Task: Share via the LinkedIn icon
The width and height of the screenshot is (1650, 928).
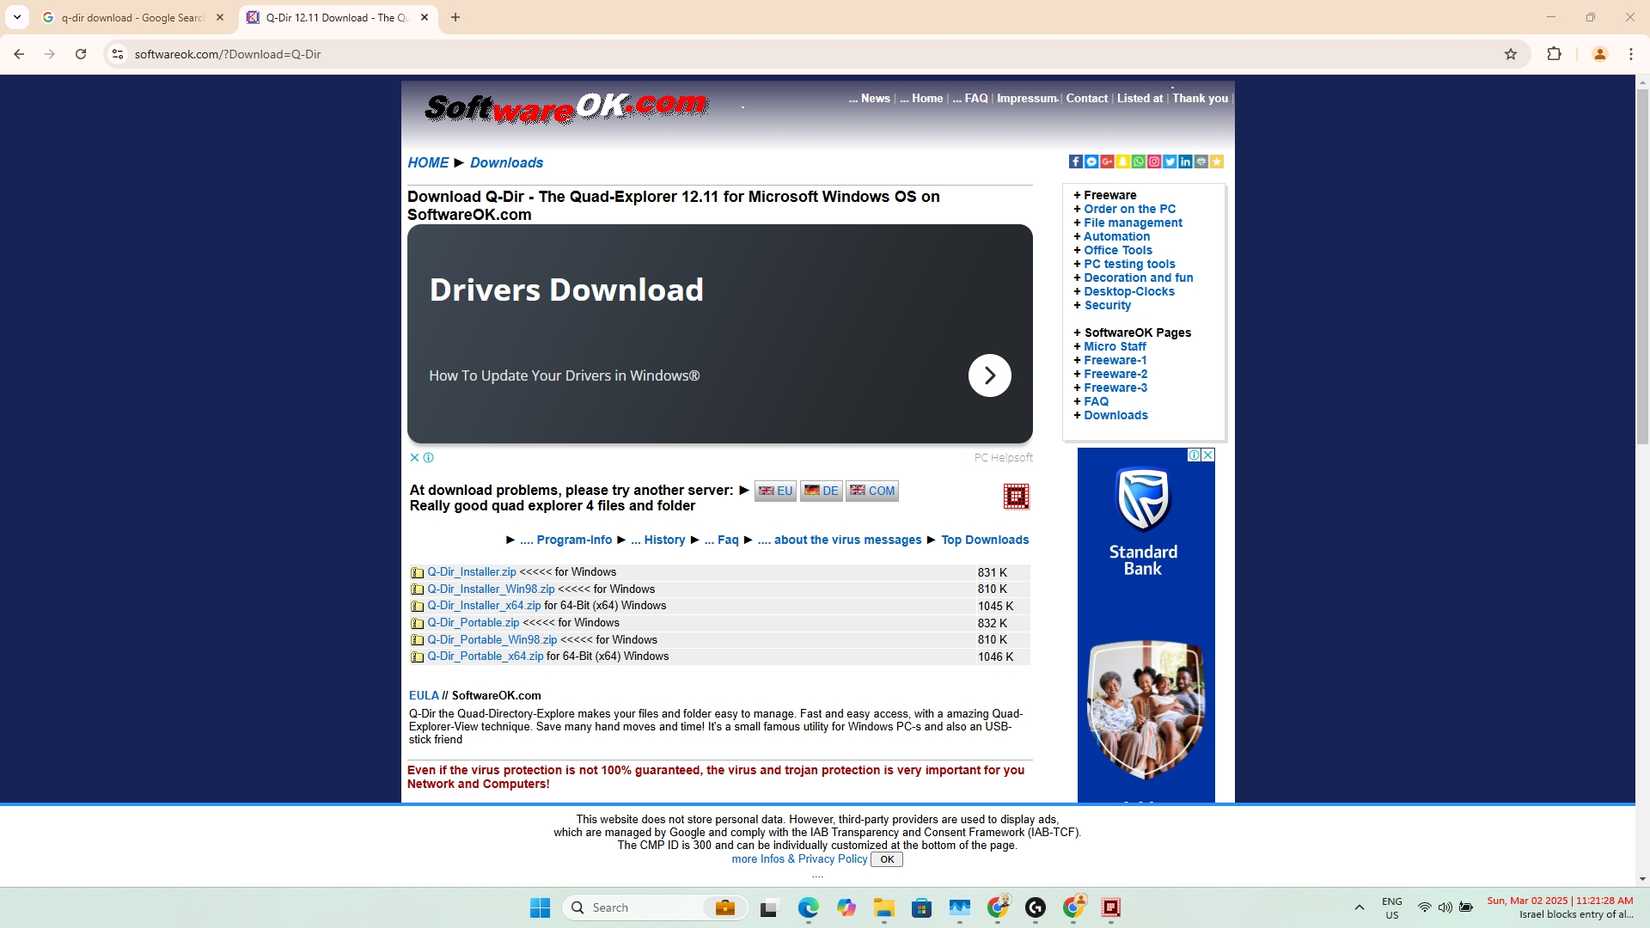Action: [1186, 161]
